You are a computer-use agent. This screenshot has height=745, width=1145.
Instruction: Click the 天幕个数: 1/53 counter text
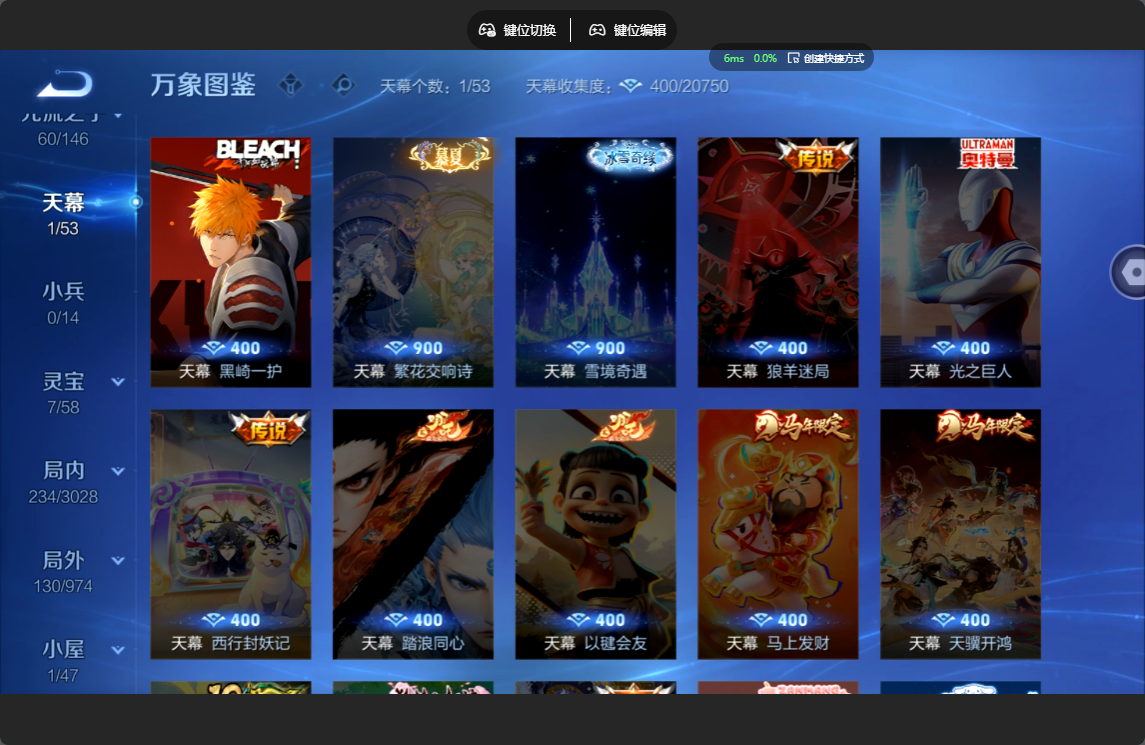click(x=435, y=86)
